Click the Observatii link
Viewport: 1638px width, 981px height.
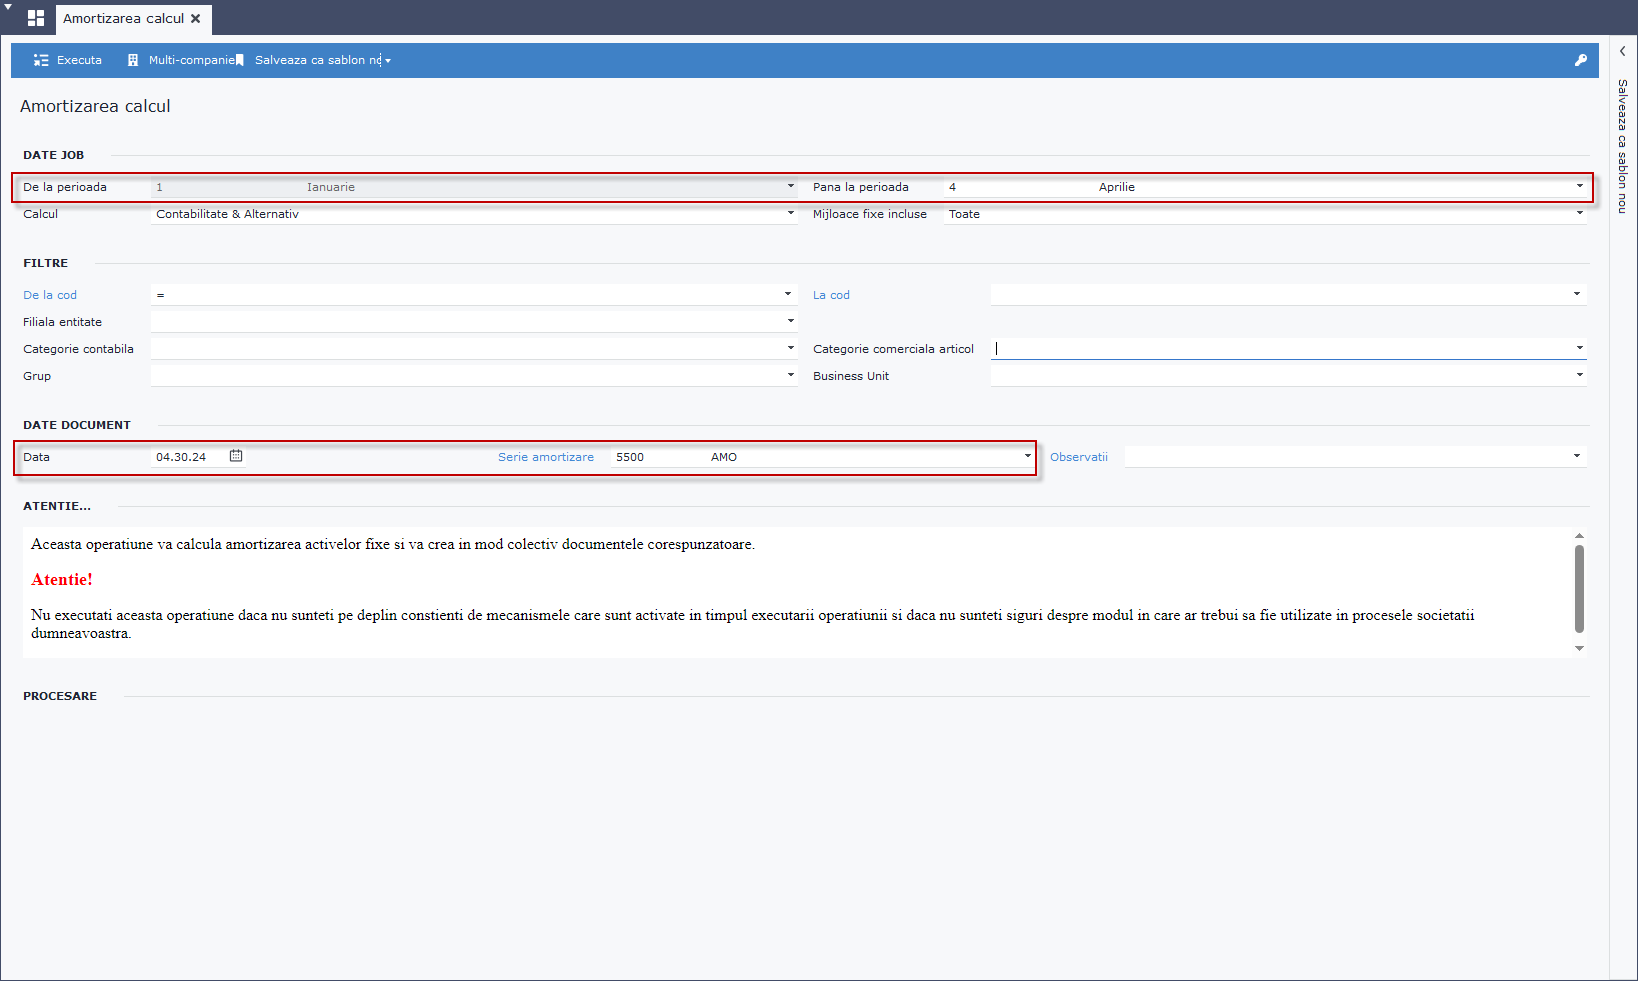click(1079, 457)
